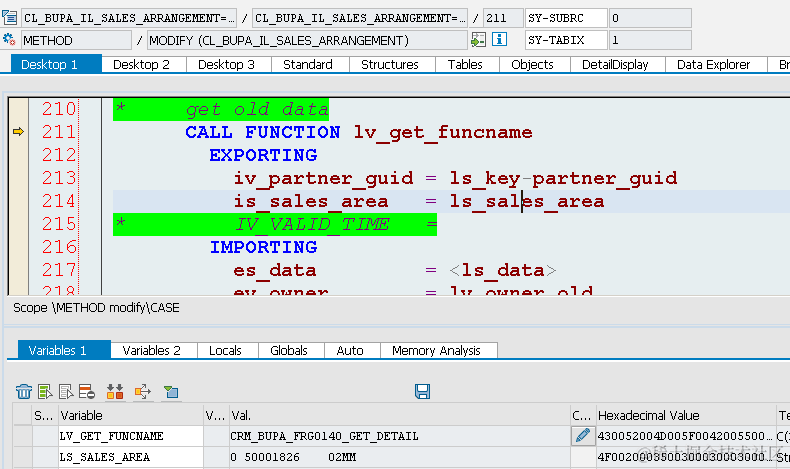Click the Variable column header

pyautogui.click(x=131, y=416)
